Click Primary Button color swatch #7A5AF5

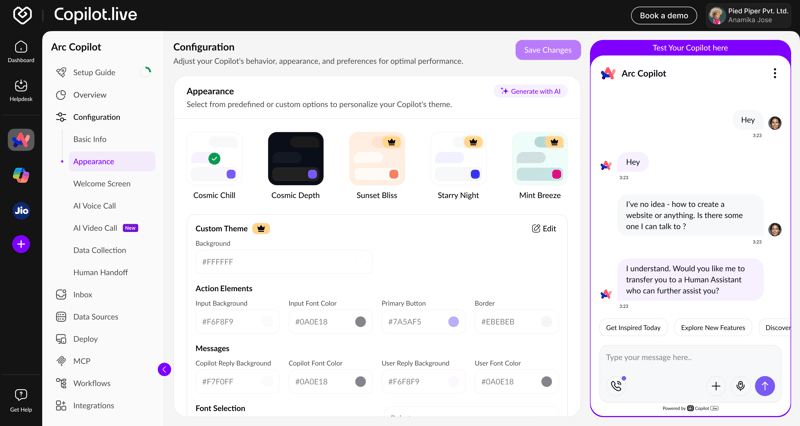coord(454,322)
